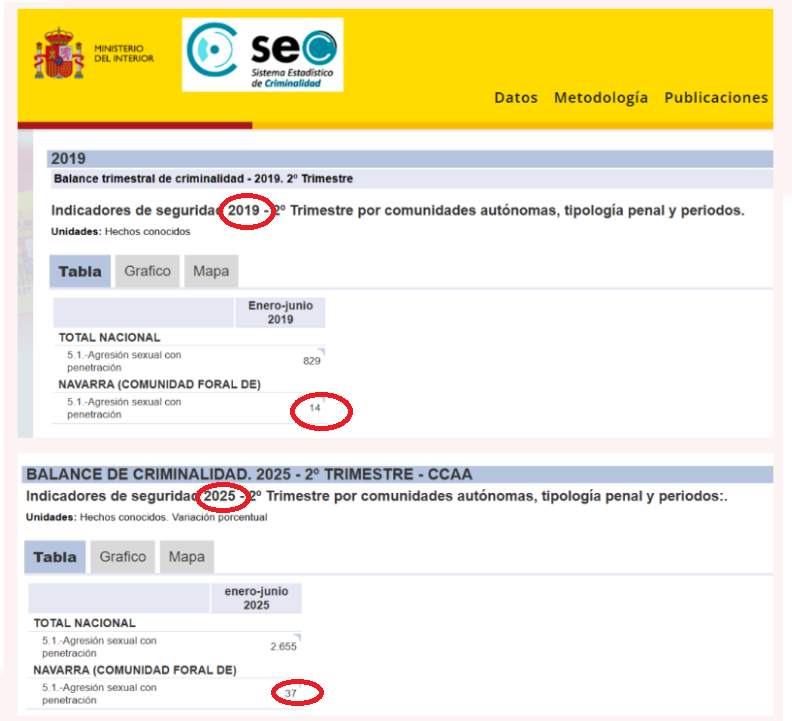Click the national total value 2.655
792x721 pixels.
[x=283, y=647]
